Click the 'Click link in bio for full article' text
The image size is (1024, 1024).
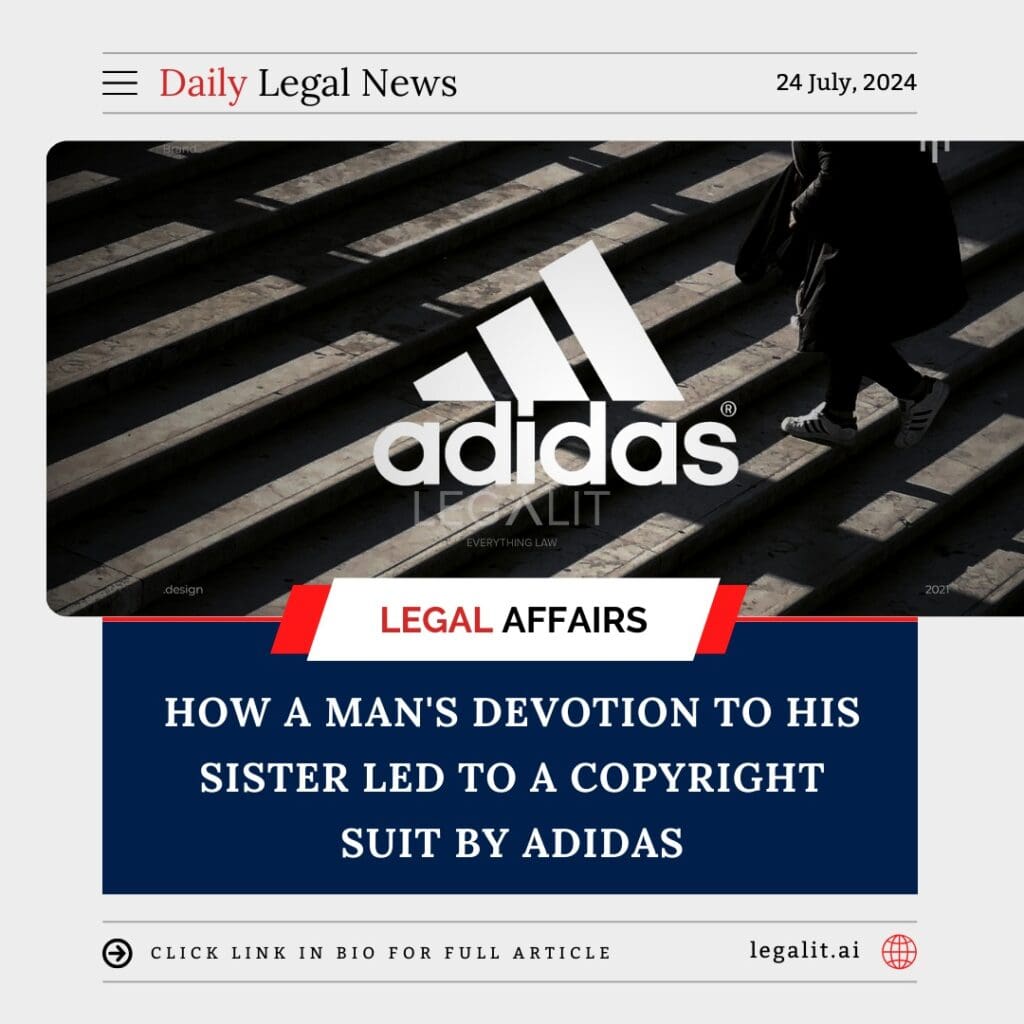pos(381,953)
